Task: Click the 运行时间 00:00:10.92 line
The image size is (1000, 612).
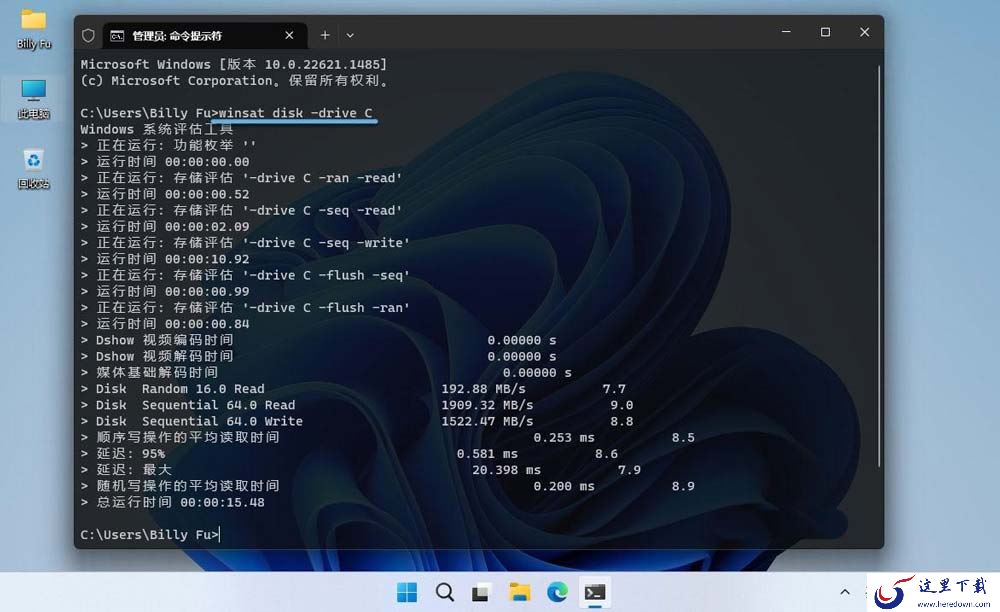Action: [x=165, y=259]
